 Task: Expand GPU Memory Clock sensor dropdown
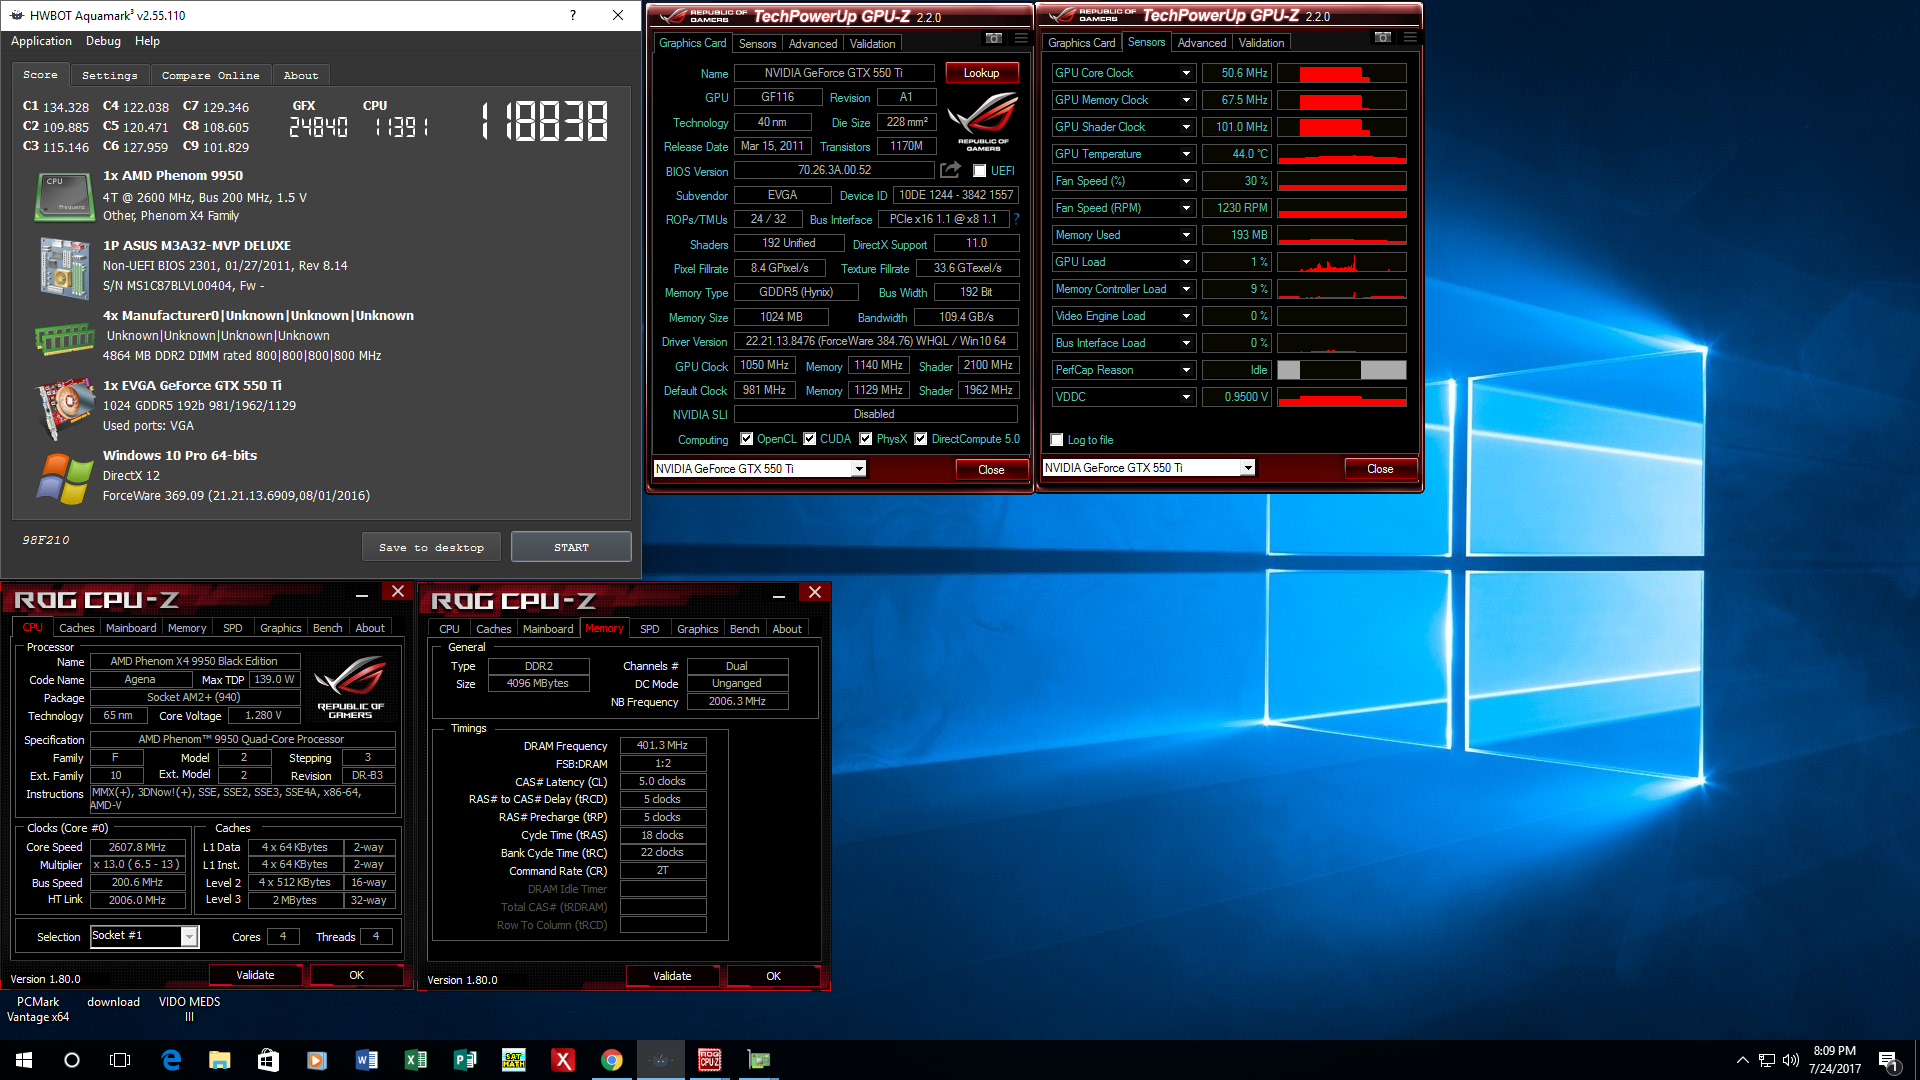click(x=1186, y=100)
